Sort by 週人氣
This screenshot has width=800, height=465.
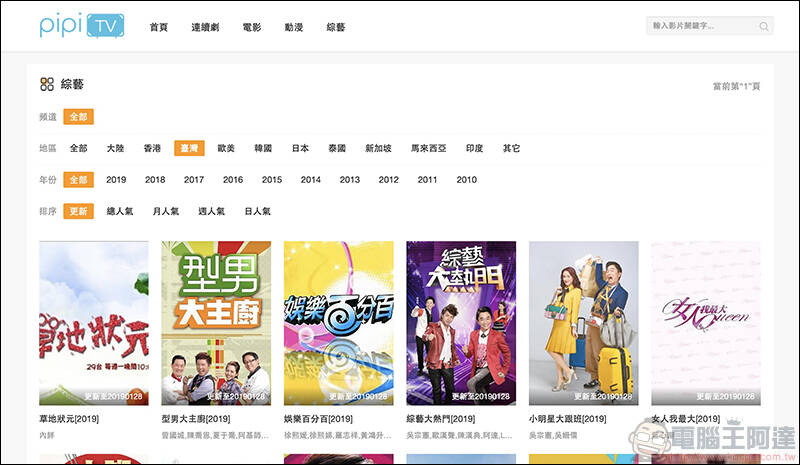tap(212, 211)
